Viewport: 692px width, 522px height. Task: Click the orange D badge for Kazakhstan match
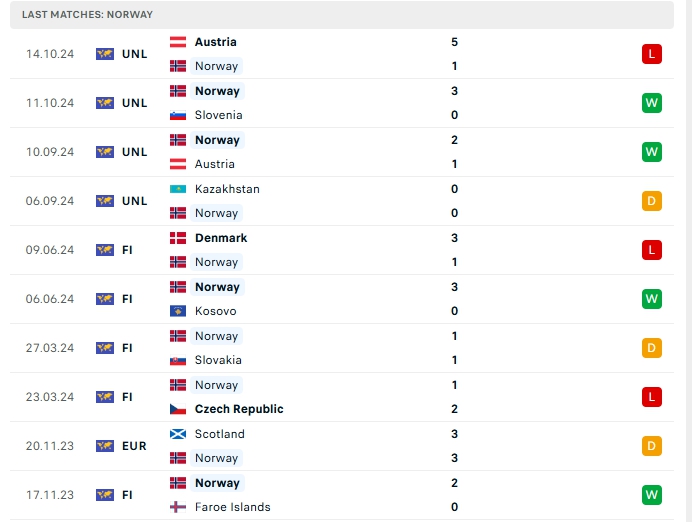tap(652, 201)
